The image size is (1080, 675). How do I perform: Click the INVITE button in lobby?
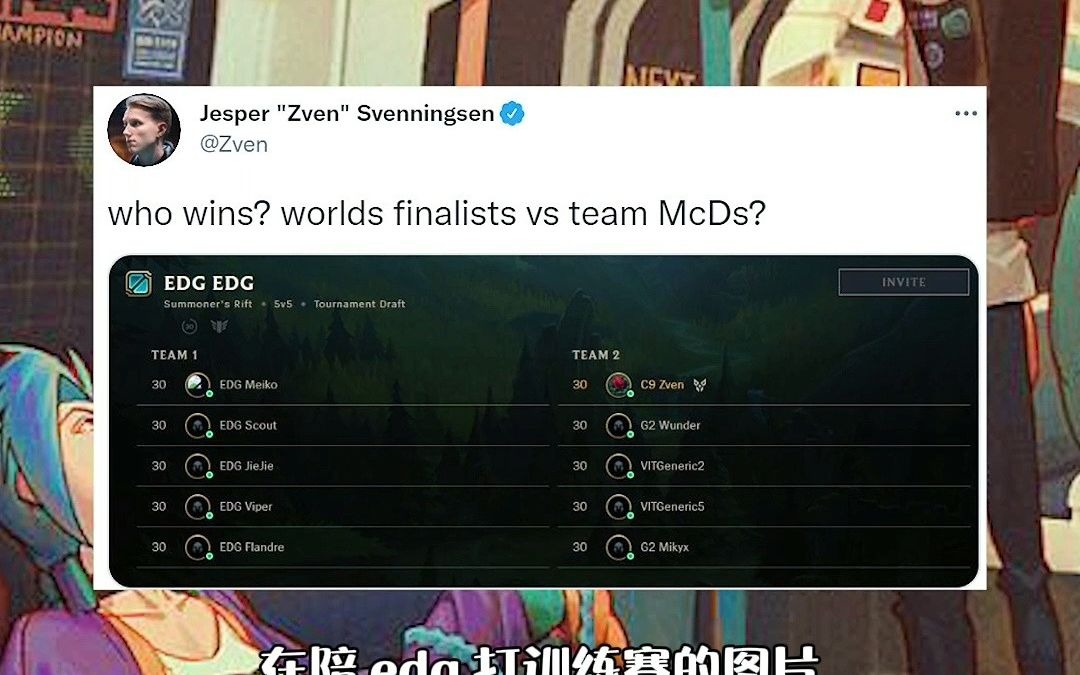click(x=904, y=282)
